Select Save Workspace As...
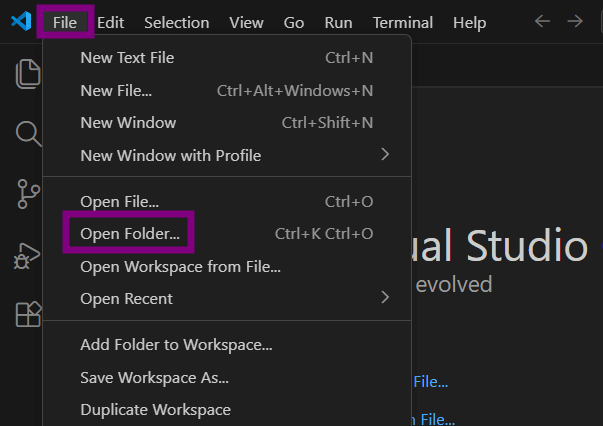This screenshot has height=426, width=603. click(x=227, y=378)
